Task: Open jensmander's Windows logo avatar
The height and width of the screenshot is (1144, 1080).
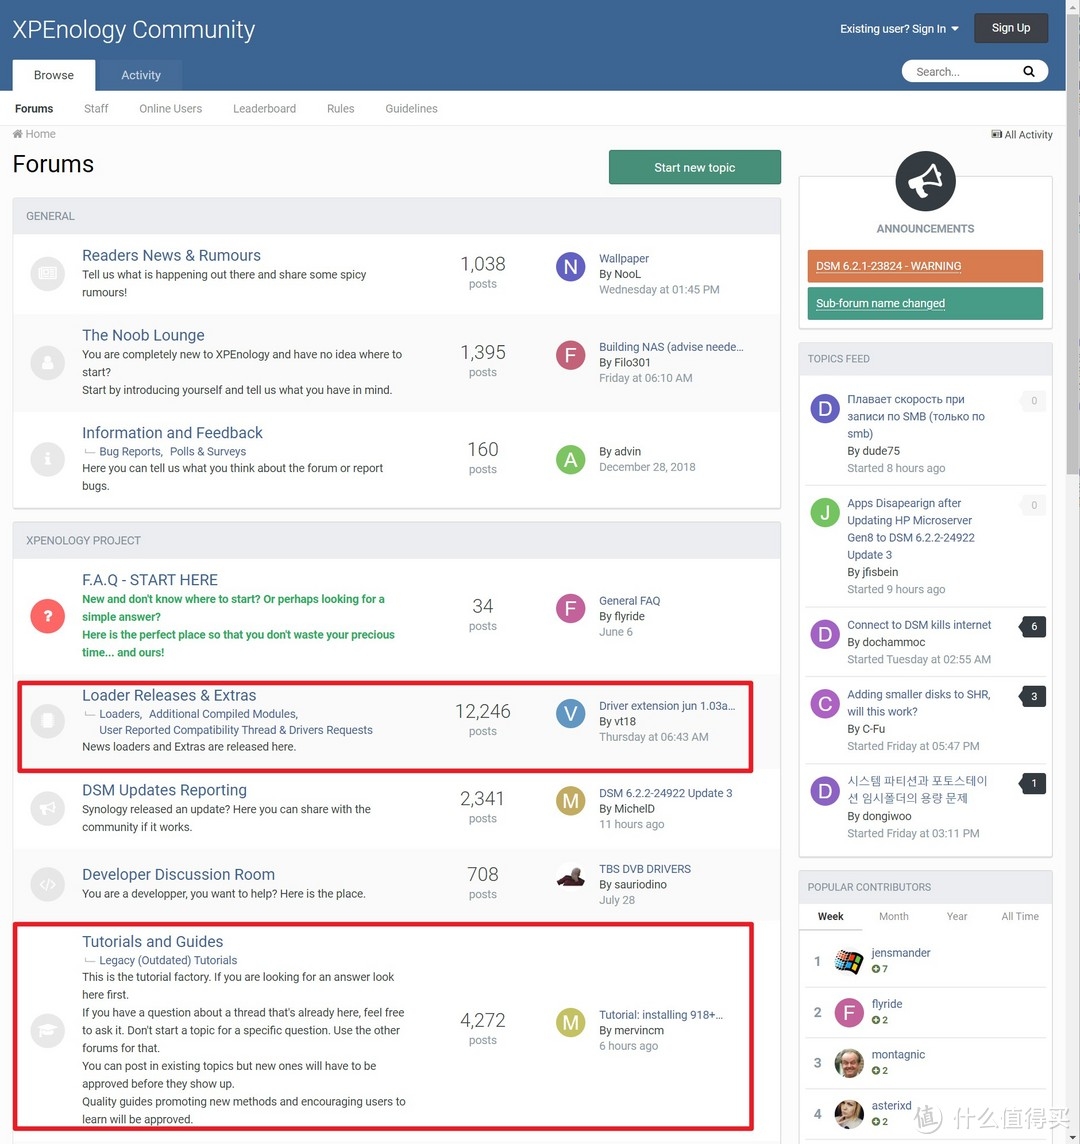Action: [x=849, y=961]
